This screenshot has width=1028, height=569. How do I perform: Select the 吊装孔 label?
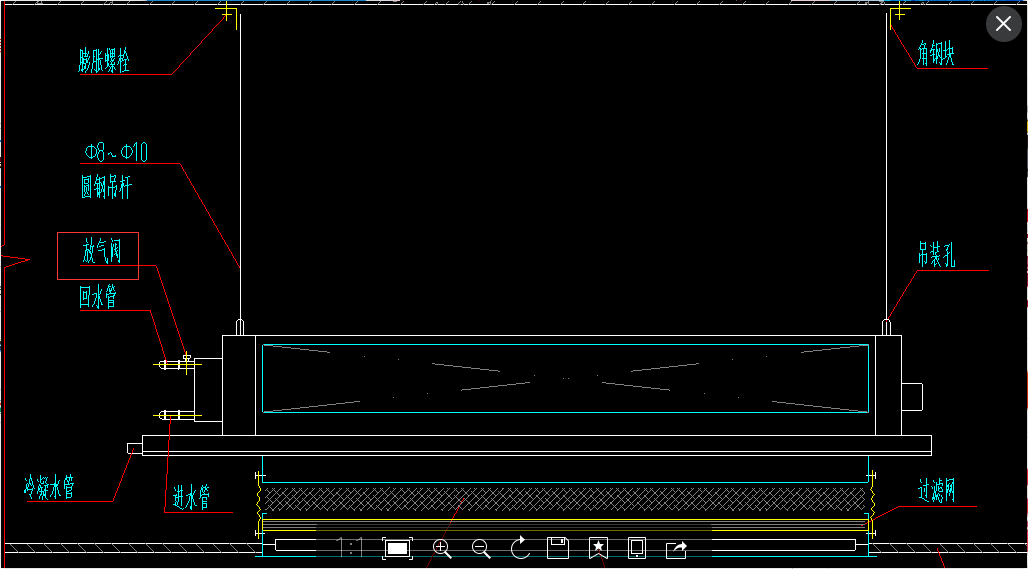point(938,256)
